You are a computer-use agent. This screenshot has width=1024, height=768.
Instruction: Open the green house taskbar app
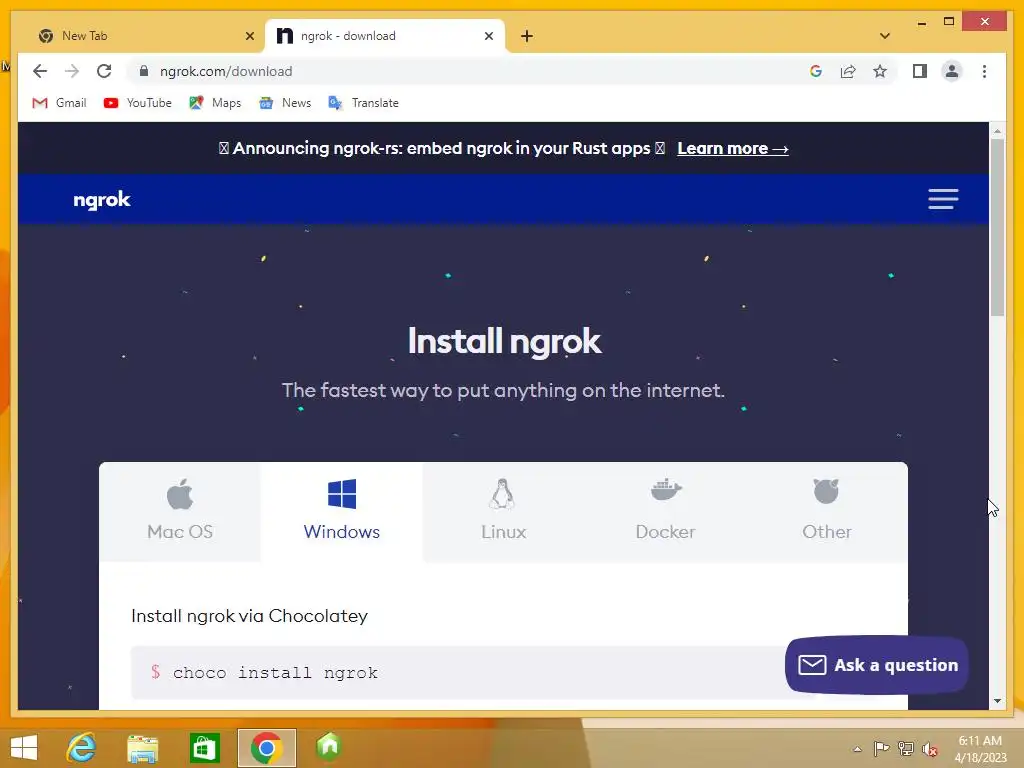[x=329, y=746]
